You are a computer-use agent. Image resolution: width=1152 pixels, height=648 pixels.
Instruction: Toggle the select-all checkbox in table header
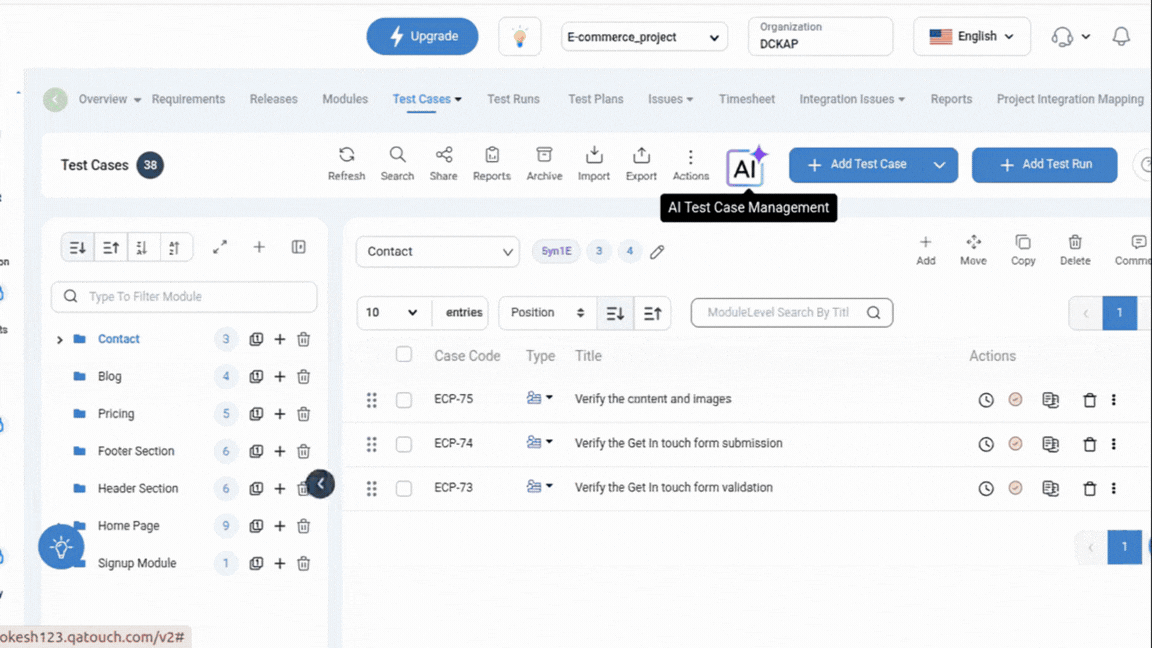[x=404, y=354]
